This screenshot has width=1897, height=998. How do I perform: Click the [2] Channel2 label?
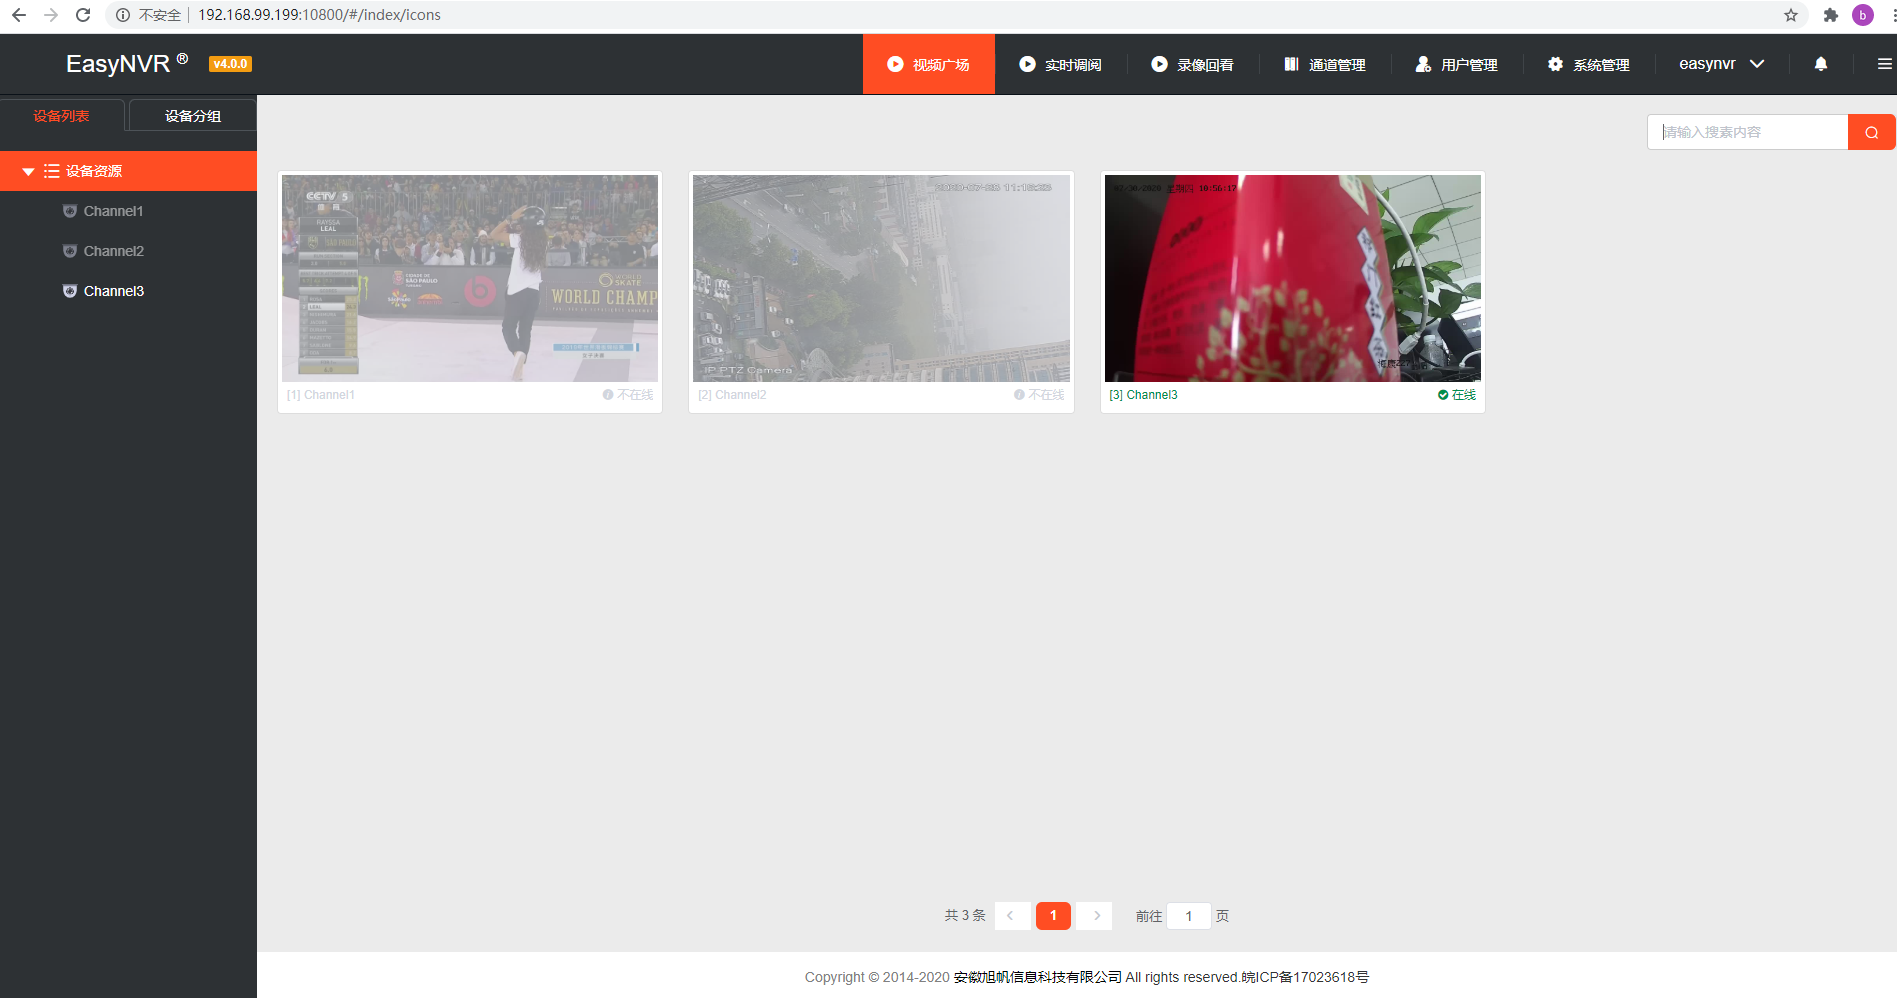732,395
